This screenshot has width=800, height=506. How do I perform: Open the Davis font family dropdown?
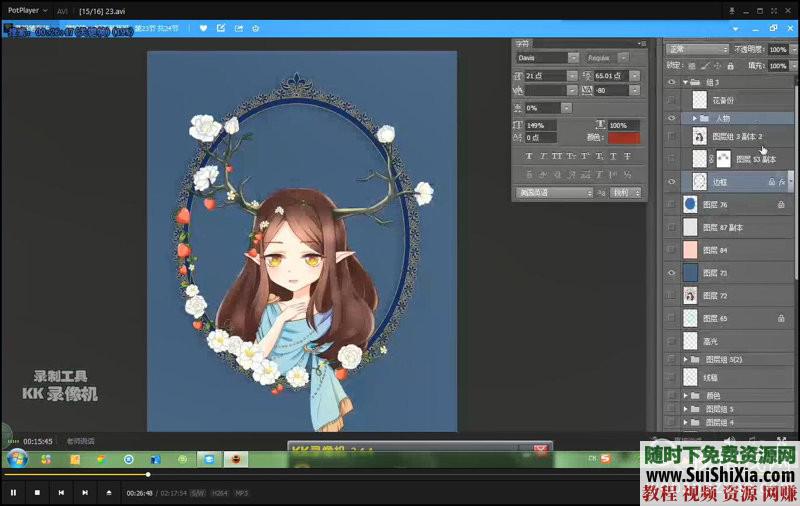pos(574,59)
